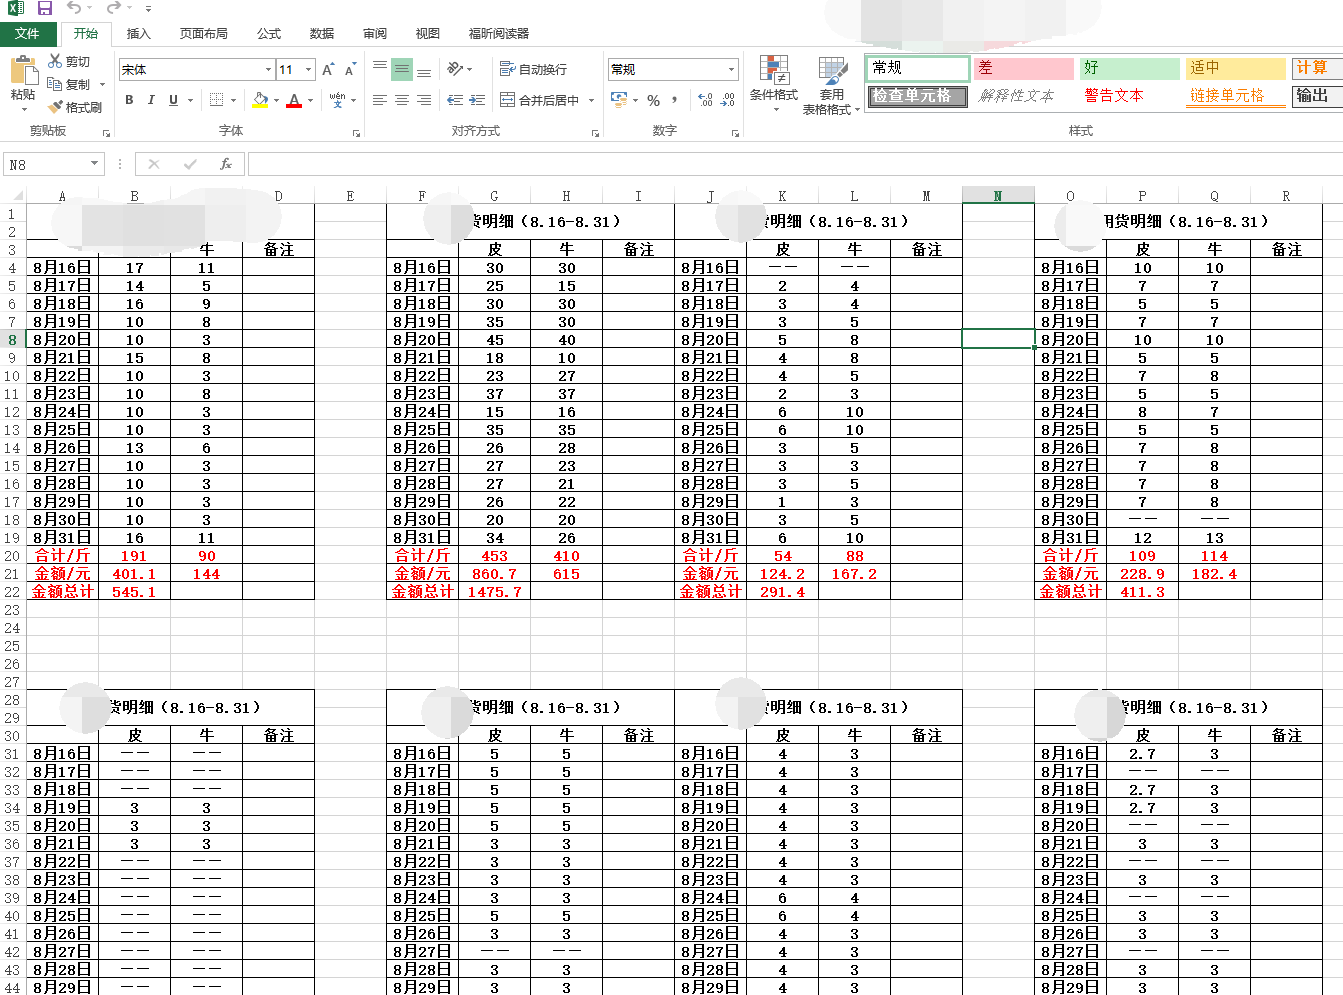Click the text orientation icon

pyautogui.click(x=455, y=69)
